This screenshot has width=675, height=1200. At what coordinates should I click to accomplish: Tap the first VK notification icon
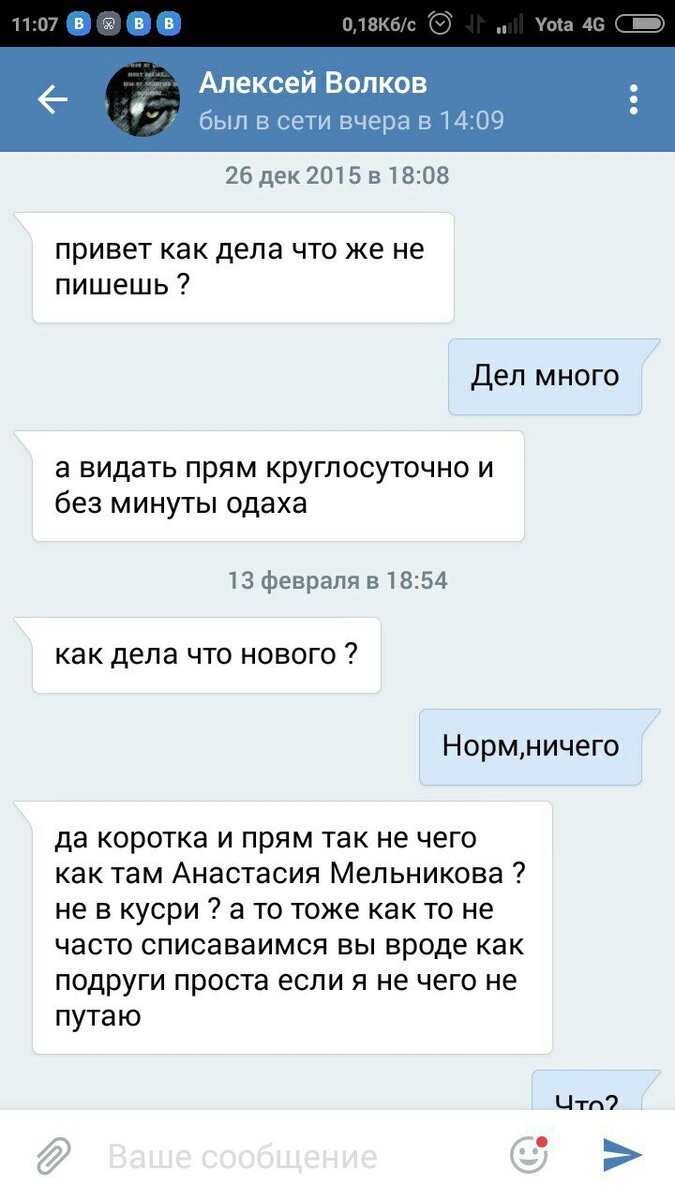pos(79,24)
